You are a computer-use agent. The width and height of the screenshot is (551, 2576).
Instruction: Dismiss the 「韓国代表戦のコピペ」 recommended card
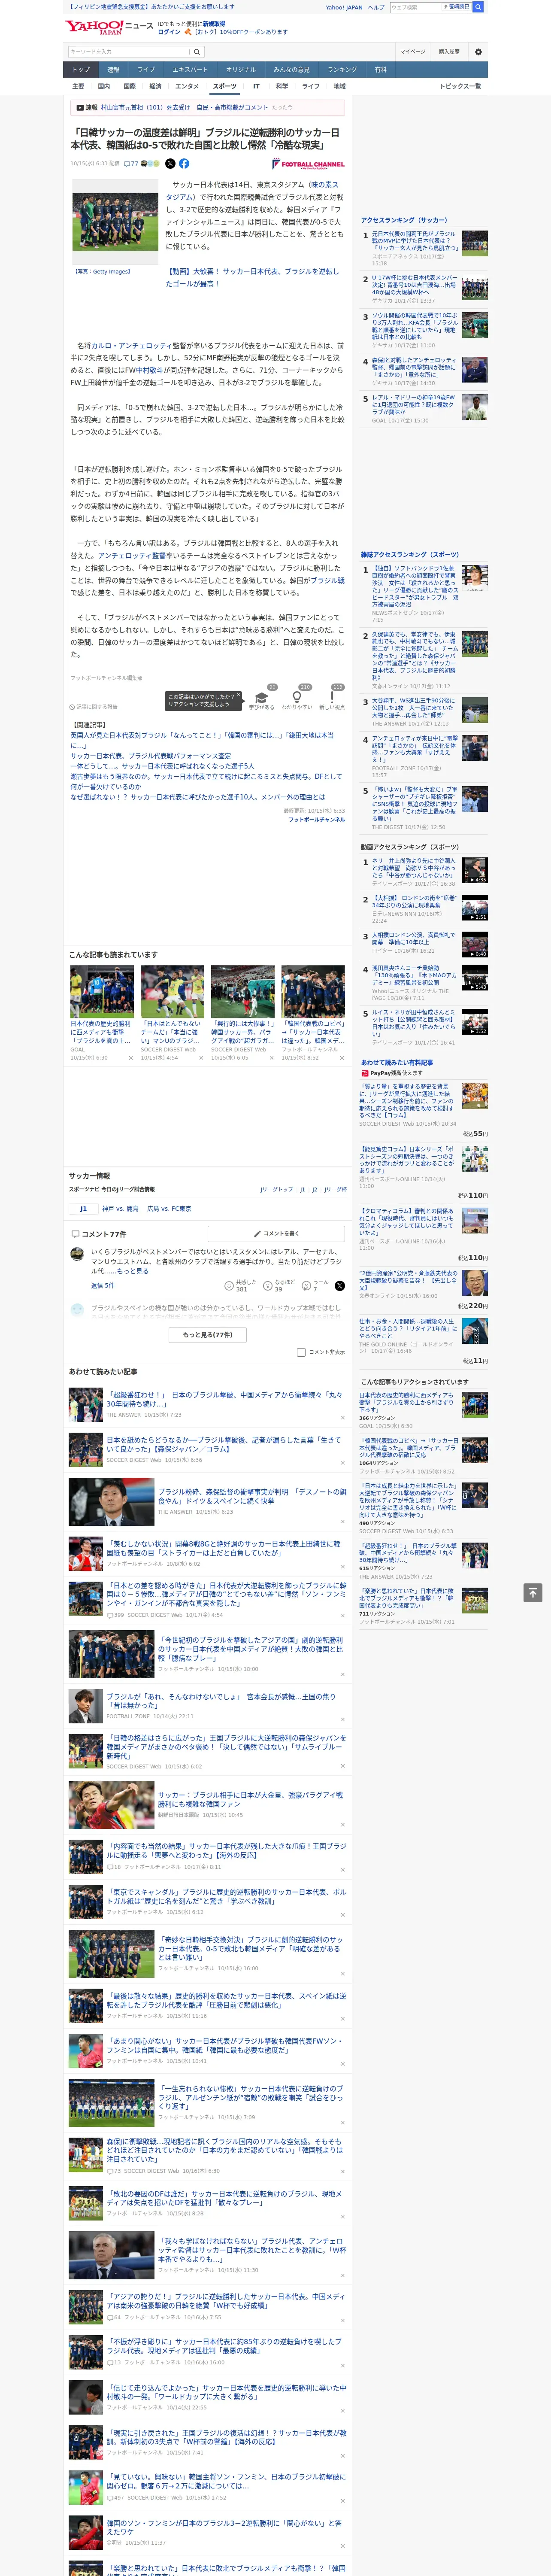click(341, 1058)
